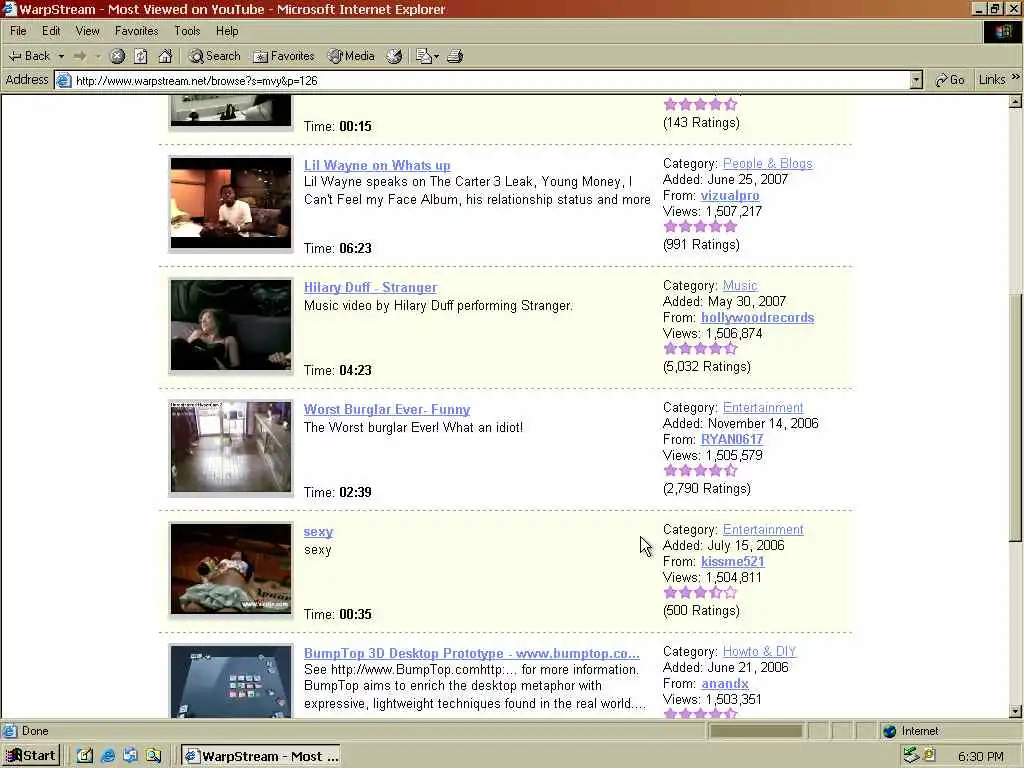Screen dimensions: 1024x768
Task: Open the Help menu
Action: click(227, 31)
